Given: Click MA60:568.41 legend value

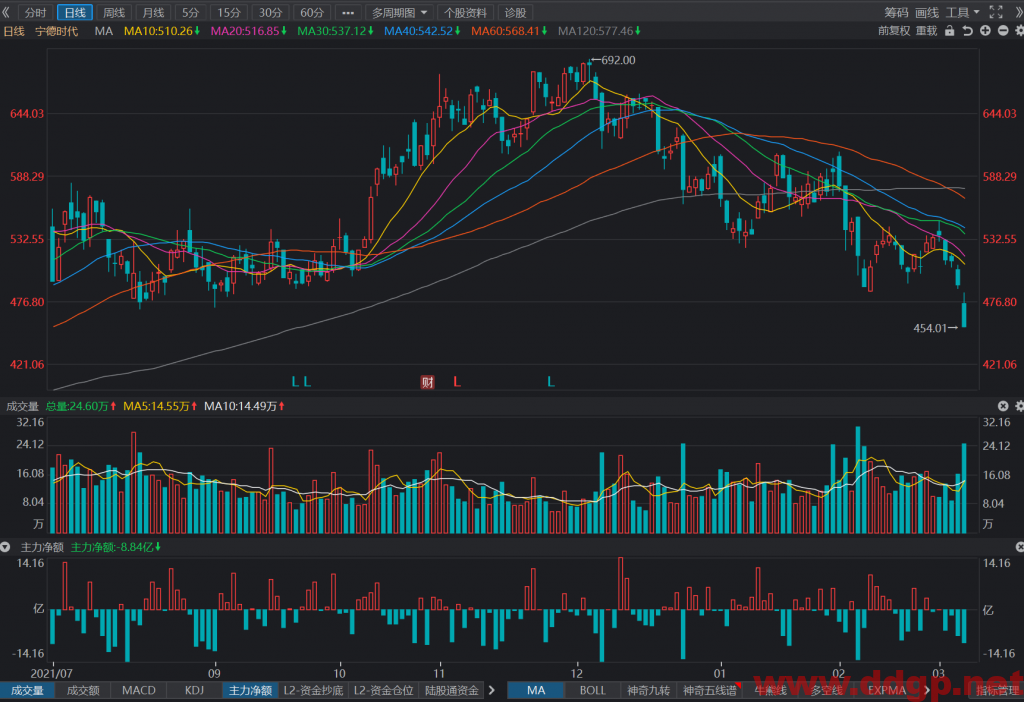Looking at the screenshot, I should 509,31.
